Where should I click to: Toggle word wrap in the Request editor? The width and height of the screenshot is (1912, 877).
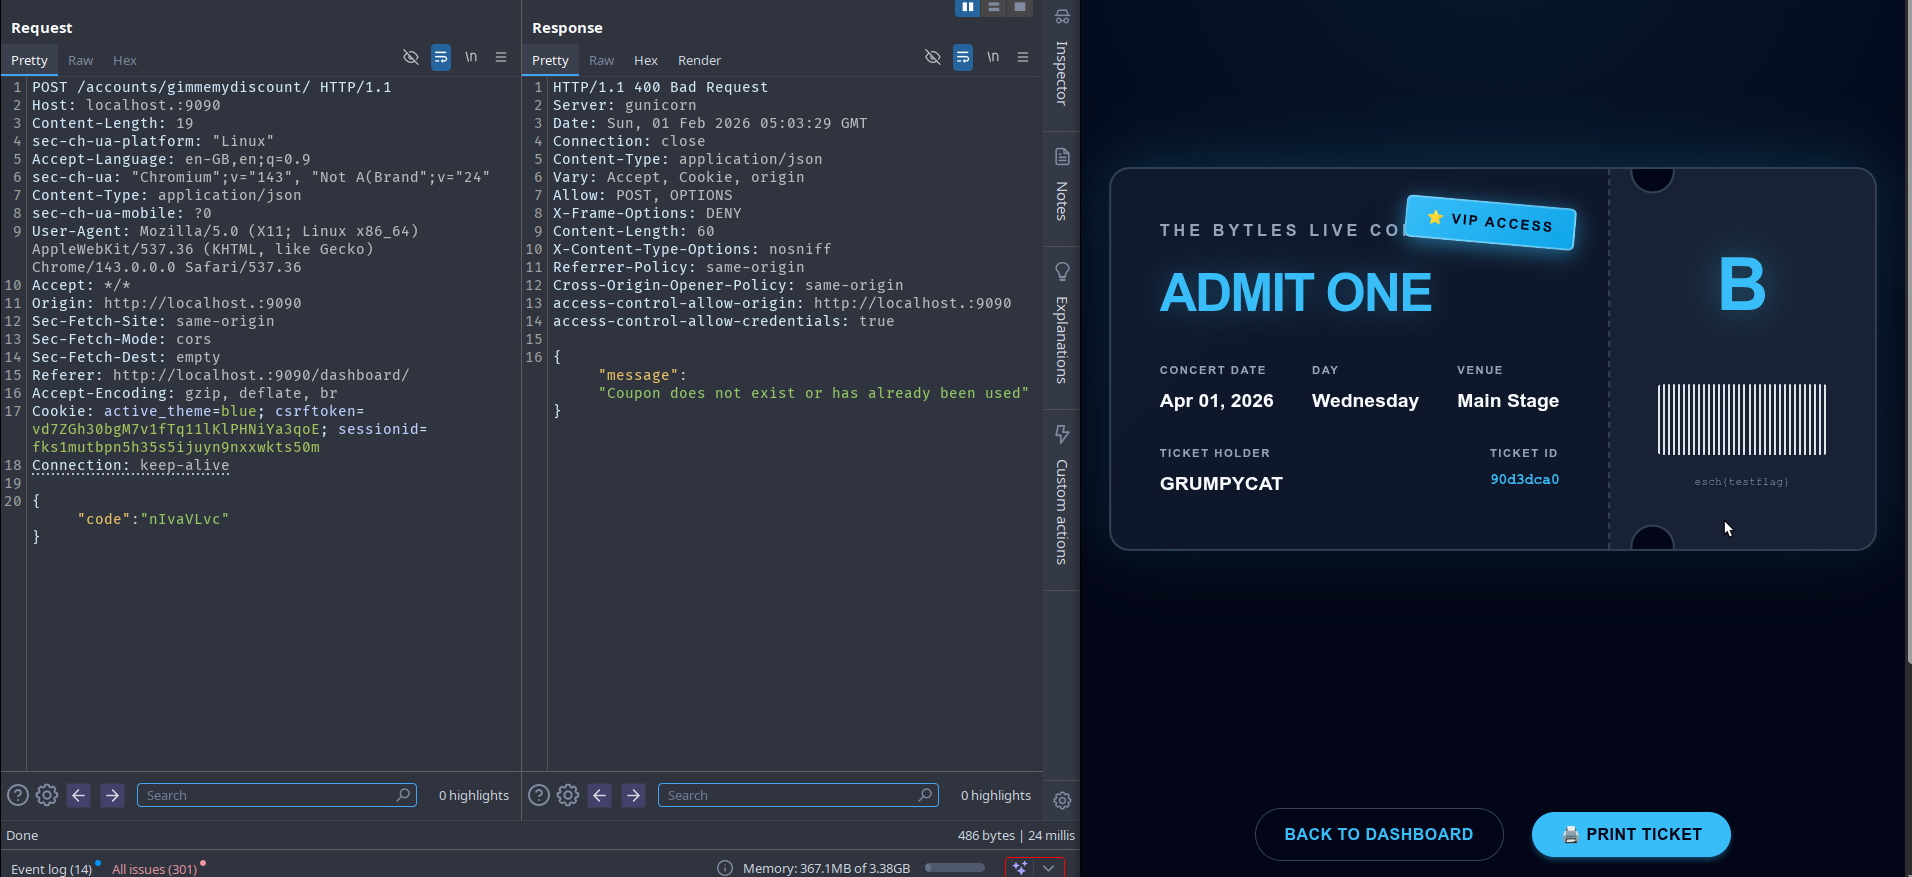tap(441, 57)
